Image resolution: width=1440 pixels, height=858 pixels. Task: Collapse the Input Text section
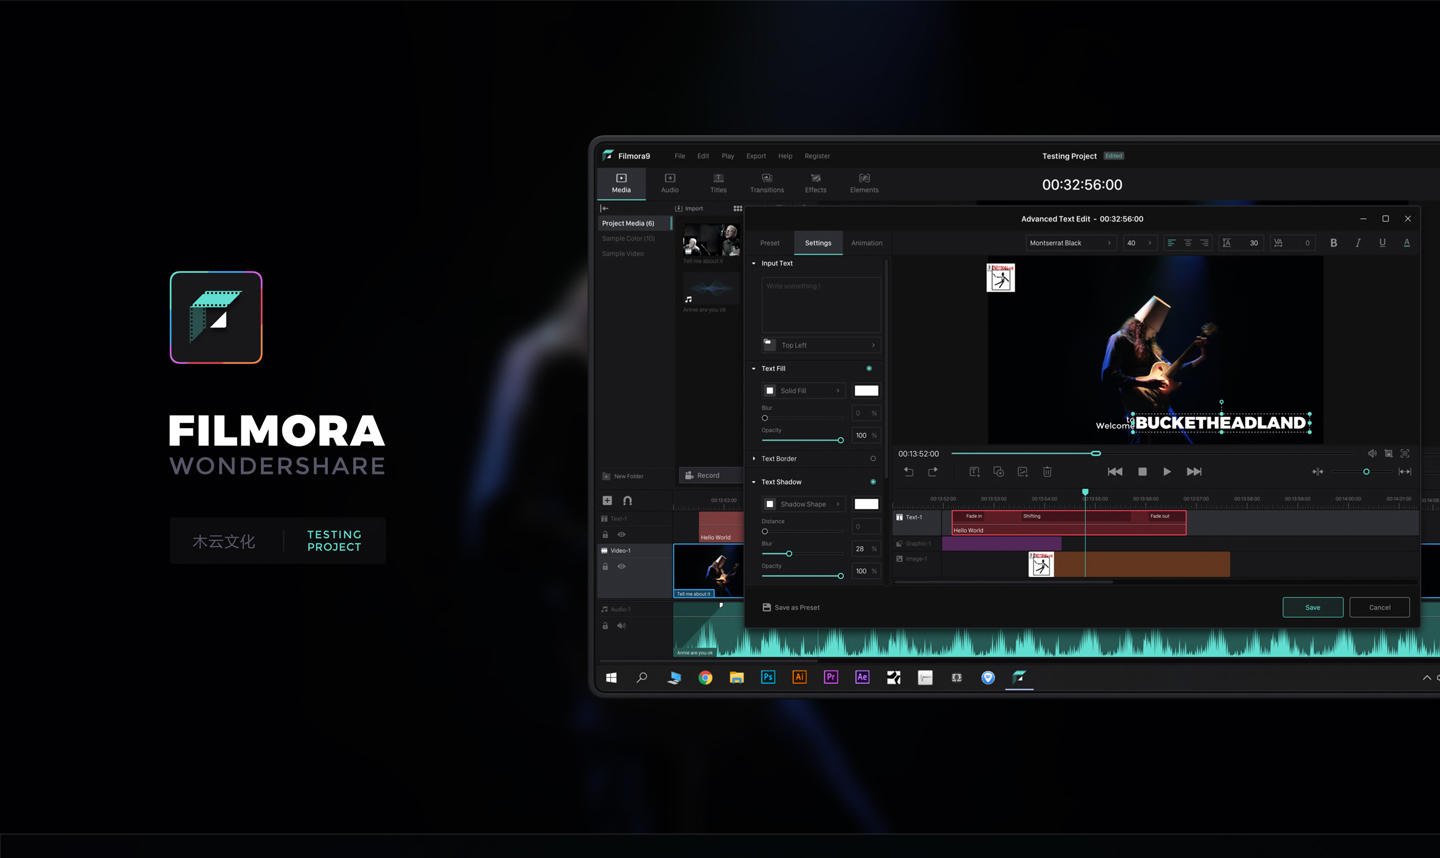tap(754, 264)
